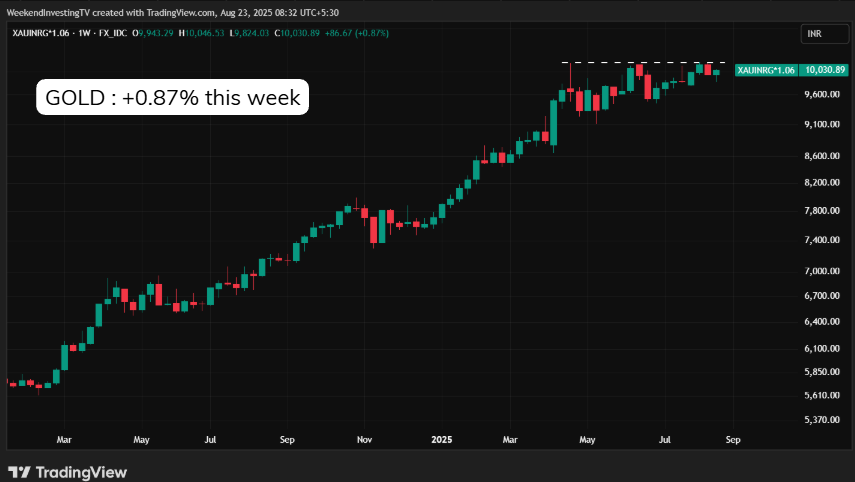Click the 5,370.00 price axis label
The image size is (855, 482).
coord(822,420)
